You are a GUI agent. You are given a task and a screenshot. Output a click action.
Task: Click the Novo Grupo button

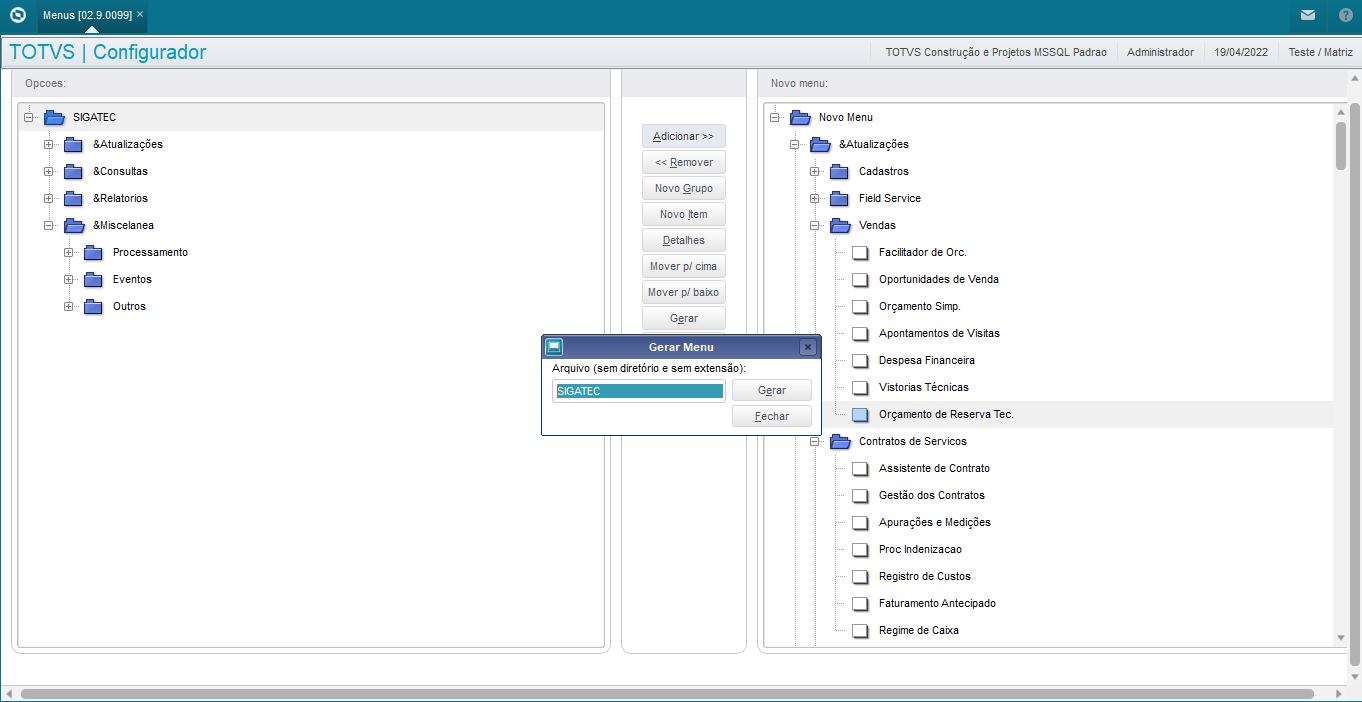(684, 188)
